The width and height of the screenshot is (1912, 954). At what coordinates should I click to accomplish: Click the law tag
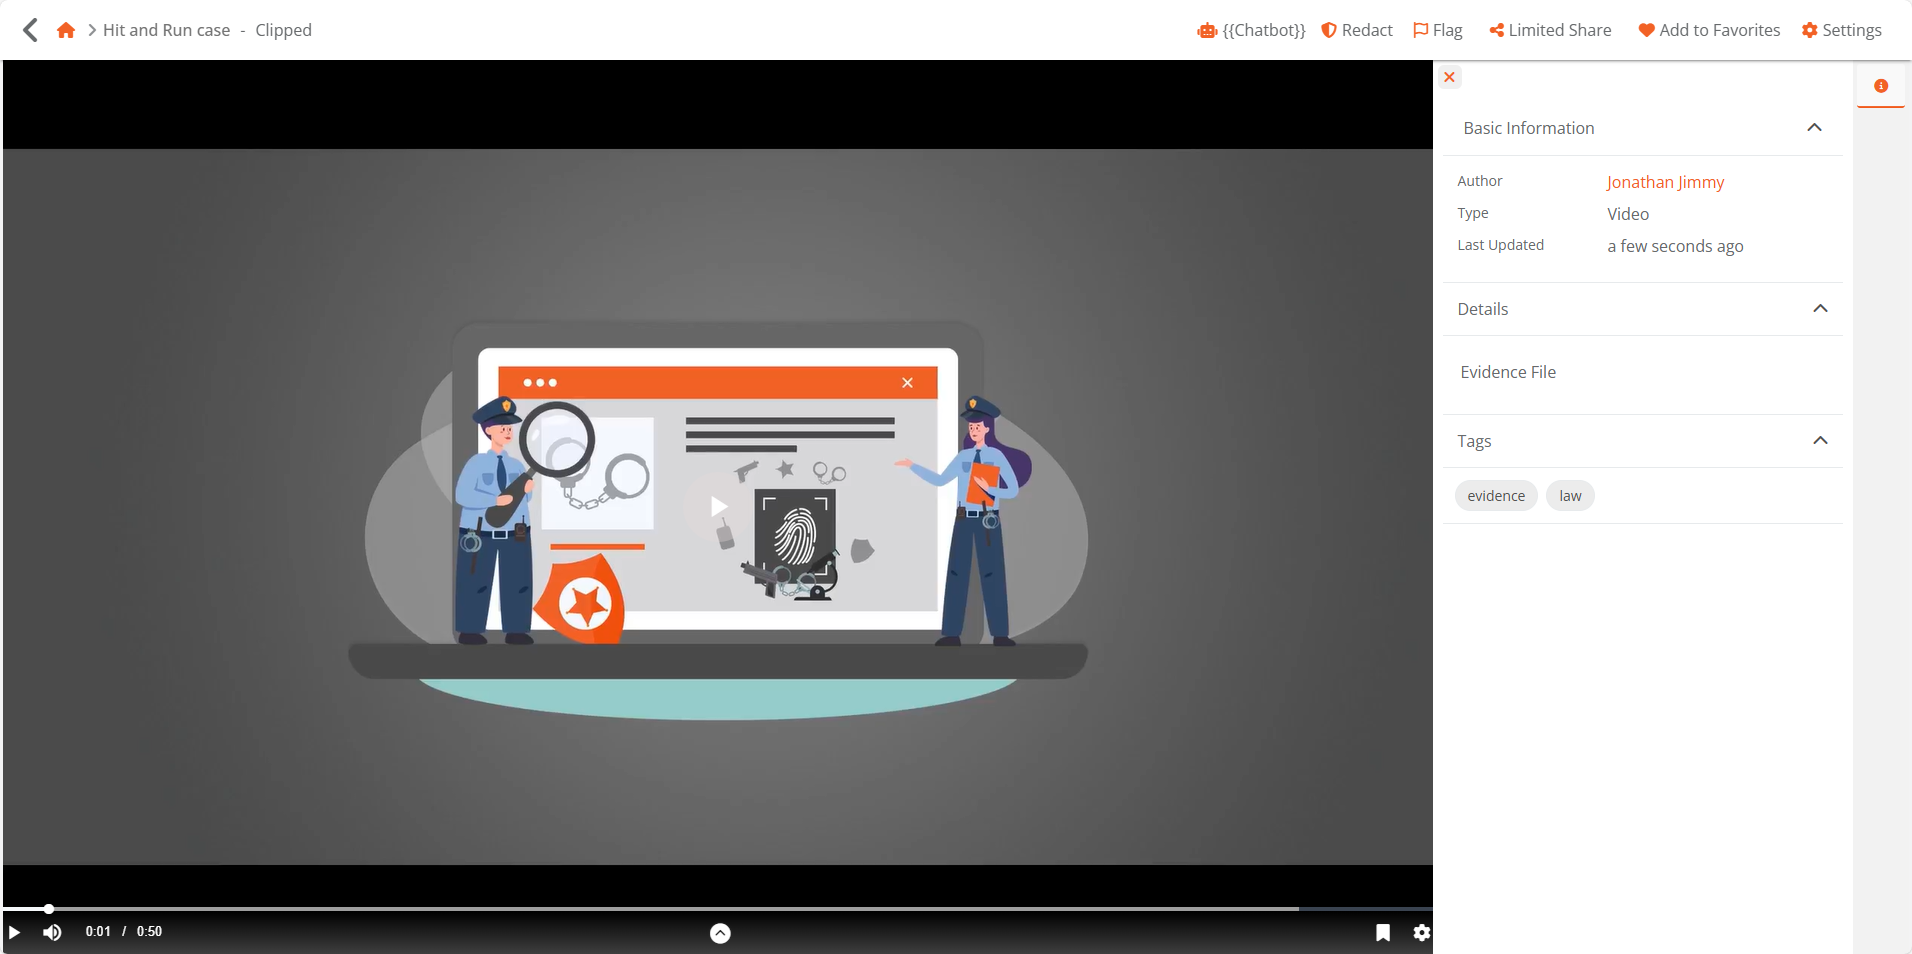point(1570,496)
